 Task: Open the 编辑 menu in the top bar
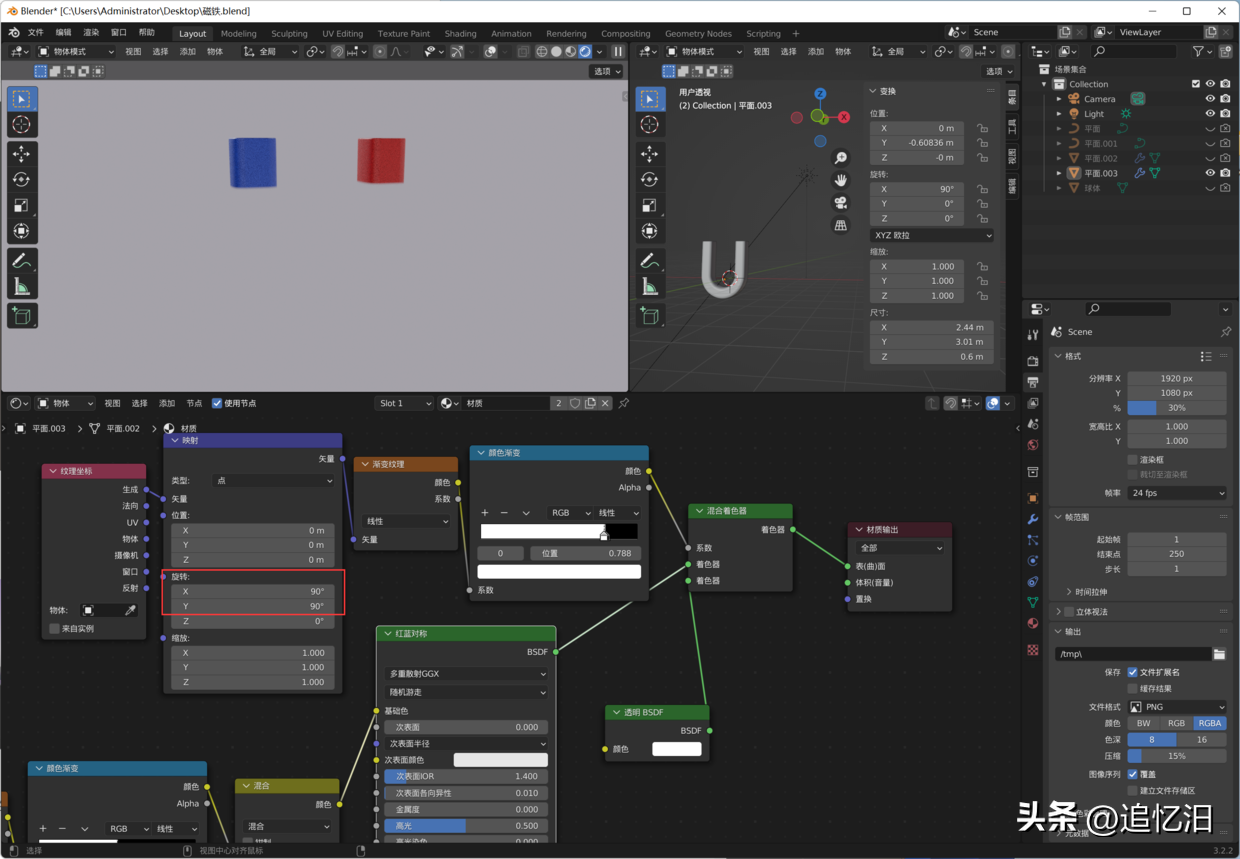(x=66, y=31)
